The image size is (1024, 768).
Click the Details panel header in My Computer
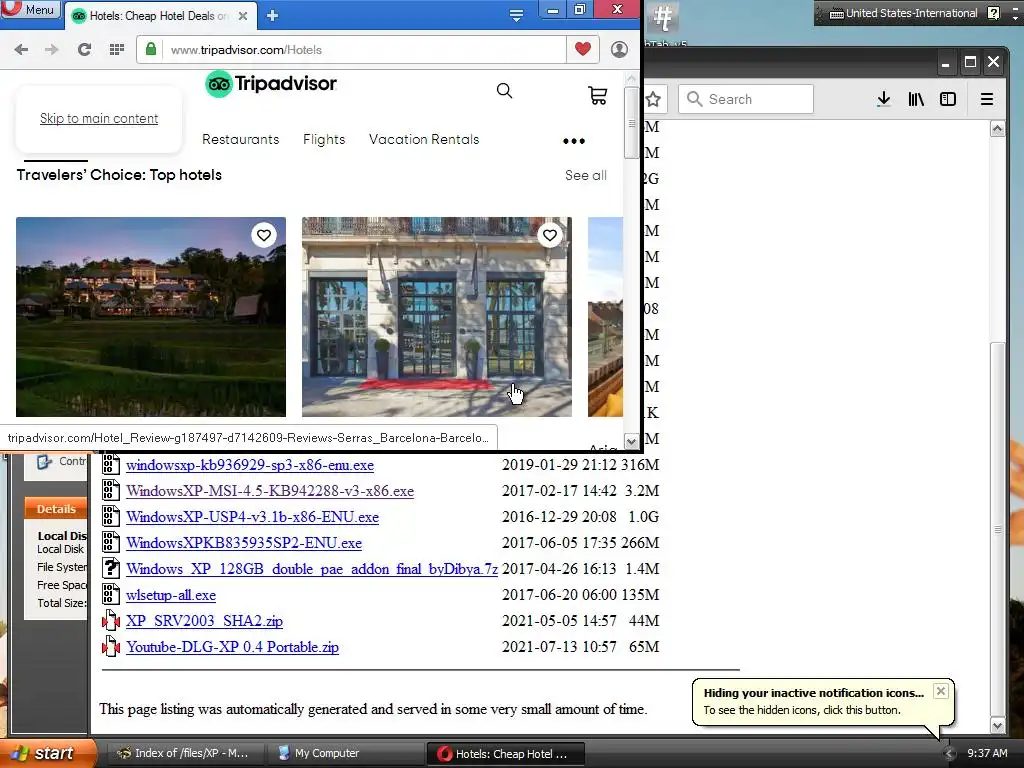coord(56,509)
